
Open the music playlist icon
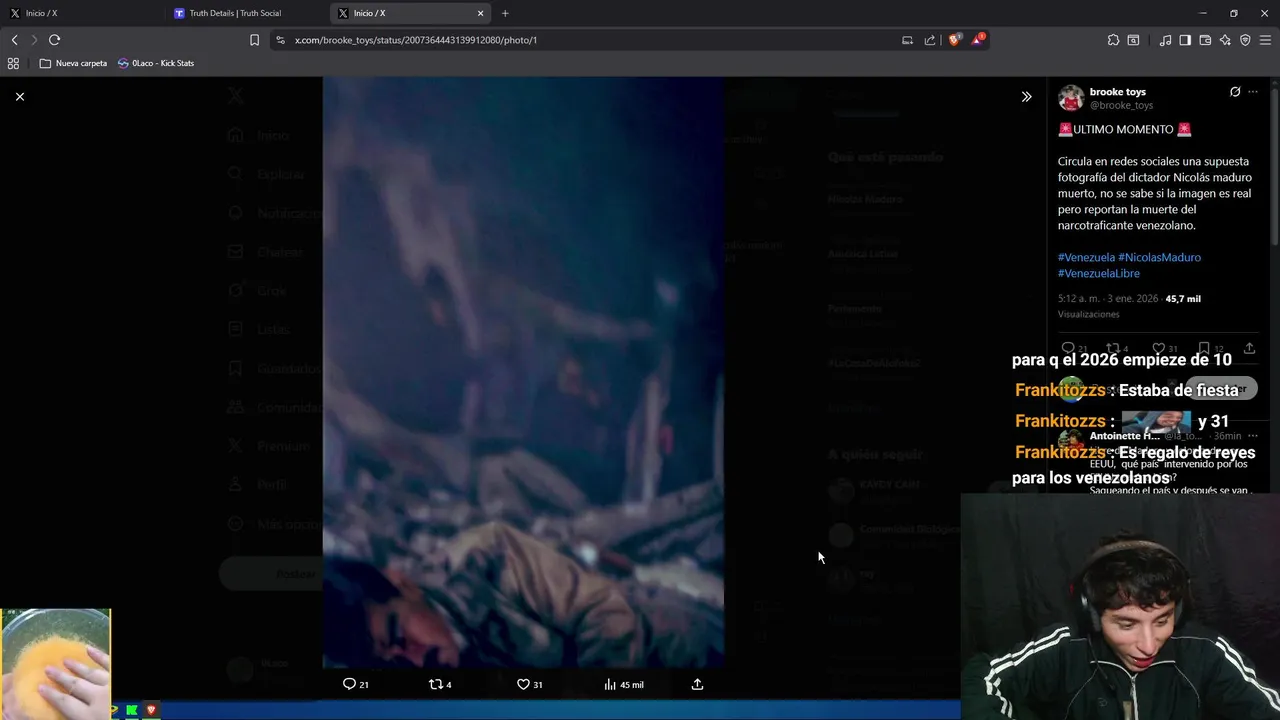coord(1165,40)
